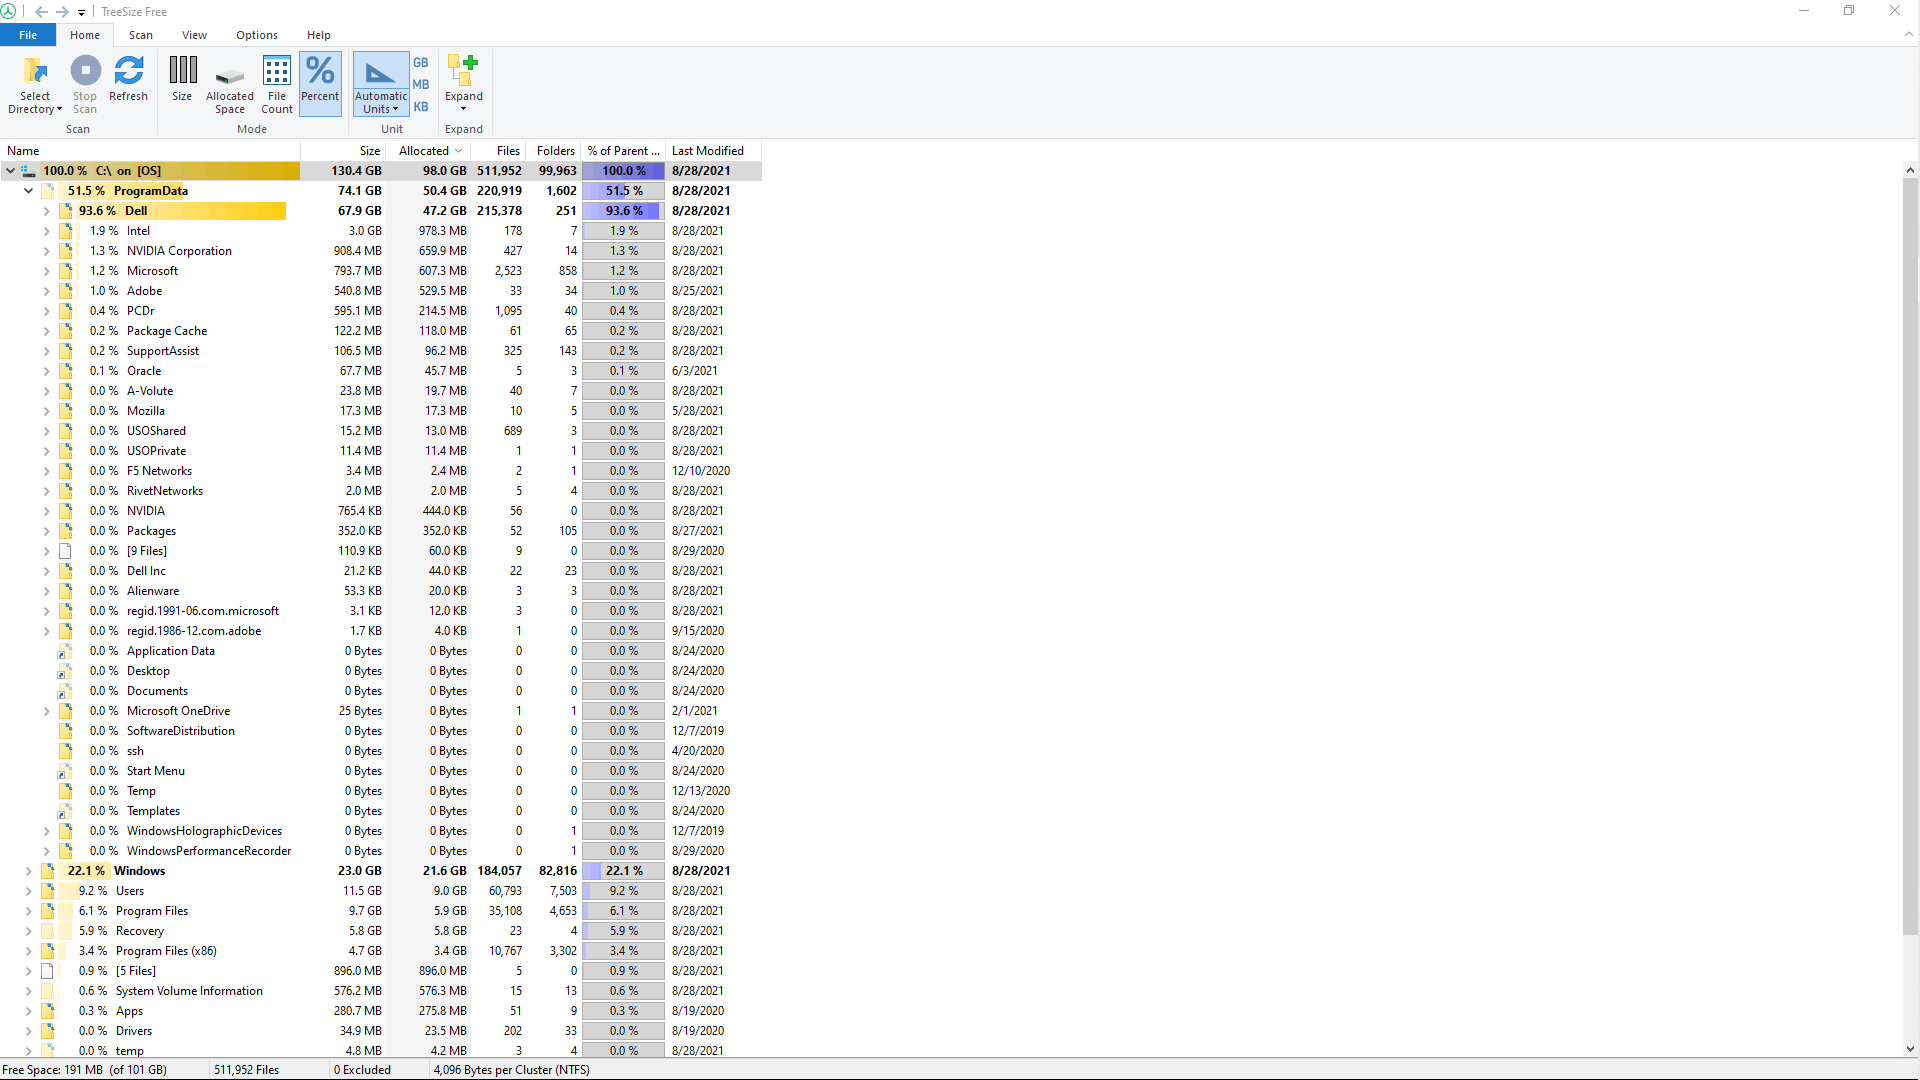This screenshot has height=1080, width=1920.
Task: Switch to Allocated Space mode
Action: click(x=230, y=85)
